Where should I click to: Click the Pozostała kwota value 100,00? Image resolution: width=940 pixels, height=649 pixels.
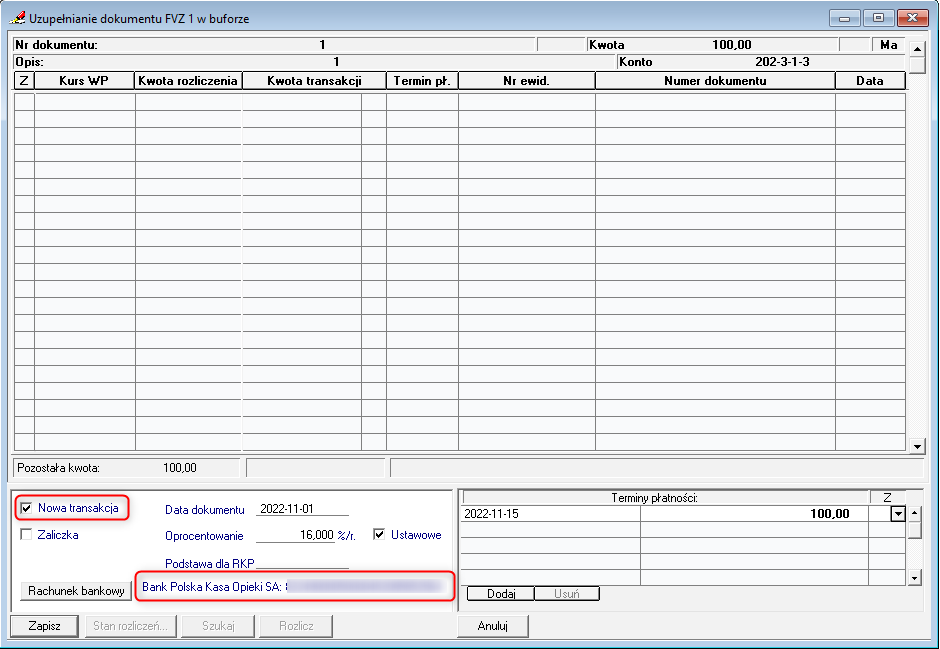[180, 468]
